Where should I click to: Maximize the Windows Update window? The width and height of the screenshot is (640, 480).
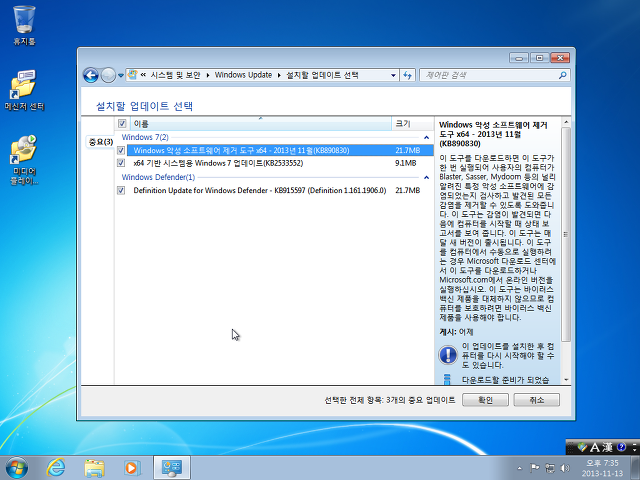pyautogui.click(x=539, y=58)
